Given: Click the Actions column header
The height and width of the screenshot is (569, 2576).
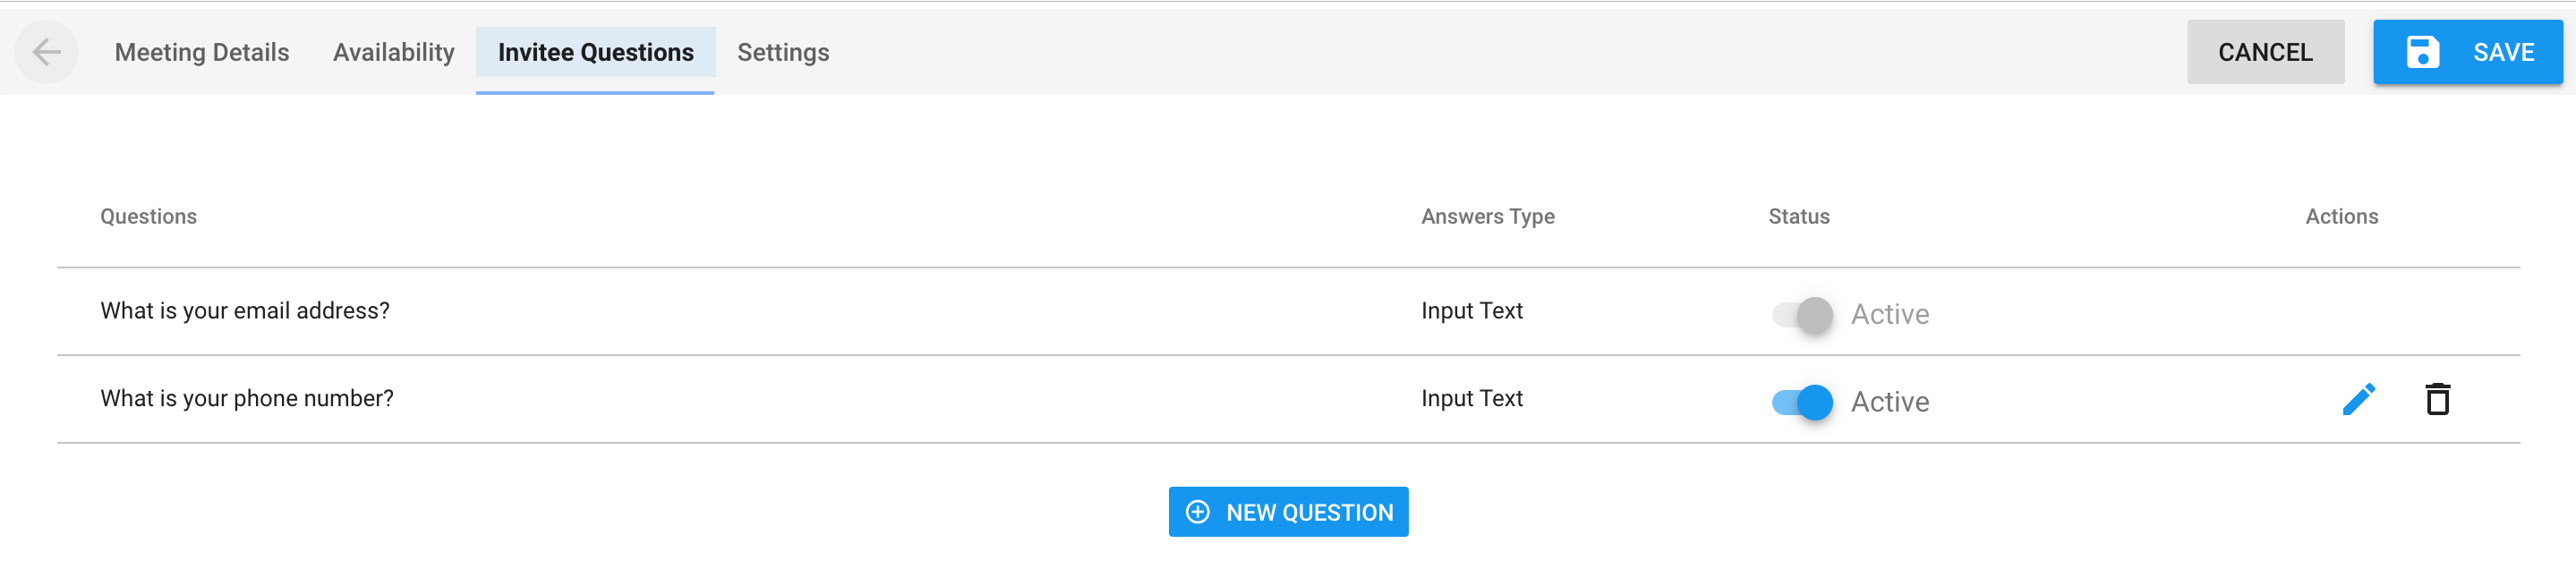Looking at the screenshot, I should tap(2341, 217).
